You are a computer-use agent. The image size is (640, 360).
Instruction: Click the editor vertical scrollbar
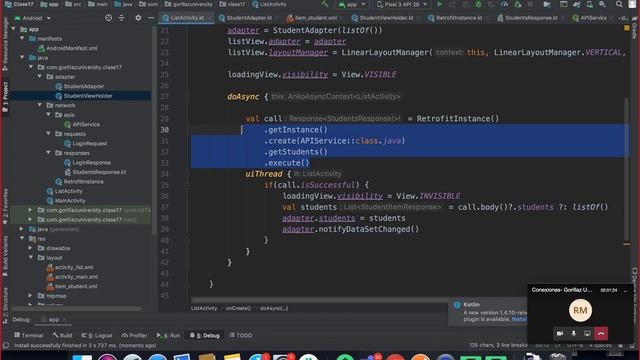point(626,169)
